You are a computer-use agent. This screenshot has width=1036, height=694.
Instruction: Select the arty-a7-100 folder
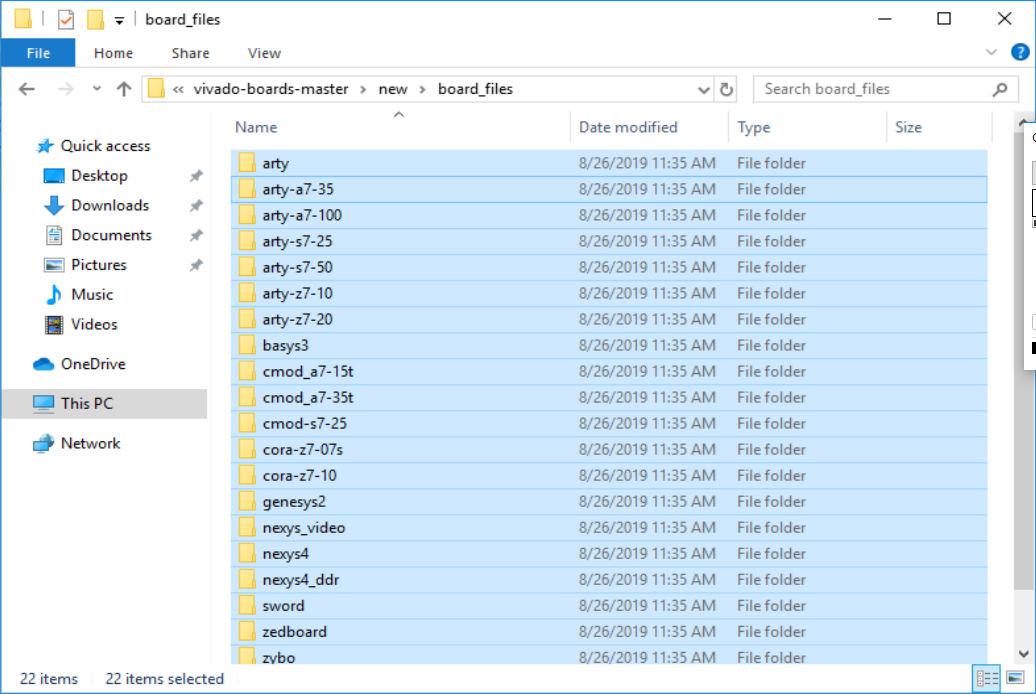[609, 215]
